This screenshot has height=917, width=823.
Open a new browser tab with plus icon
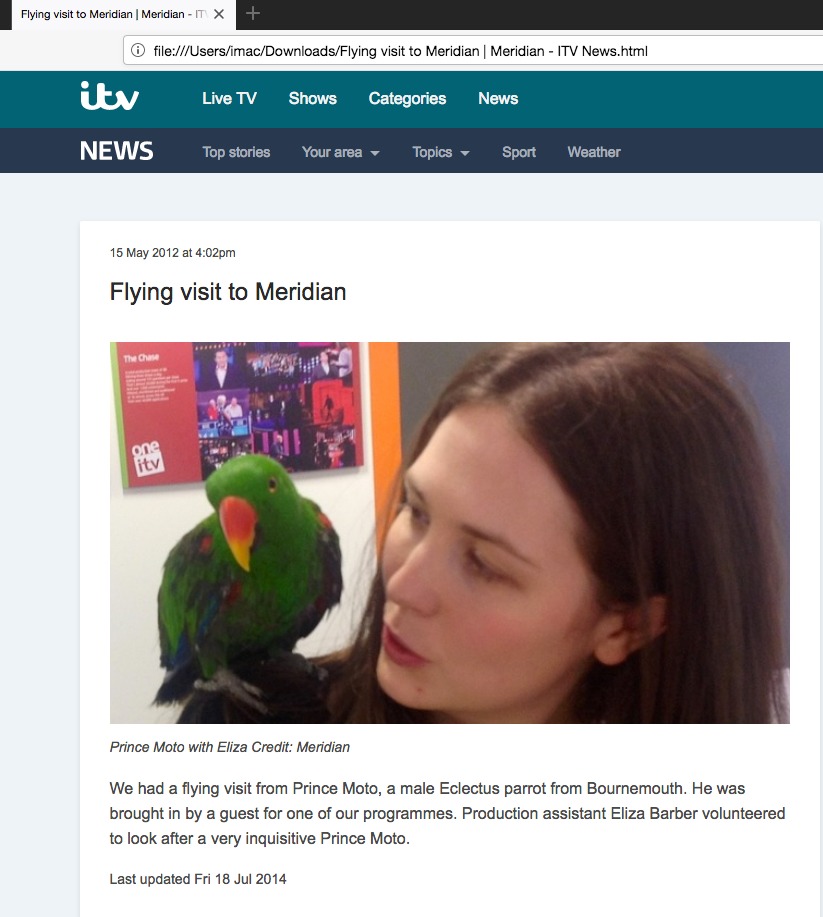pyautogui.click(x=253, y=13)
